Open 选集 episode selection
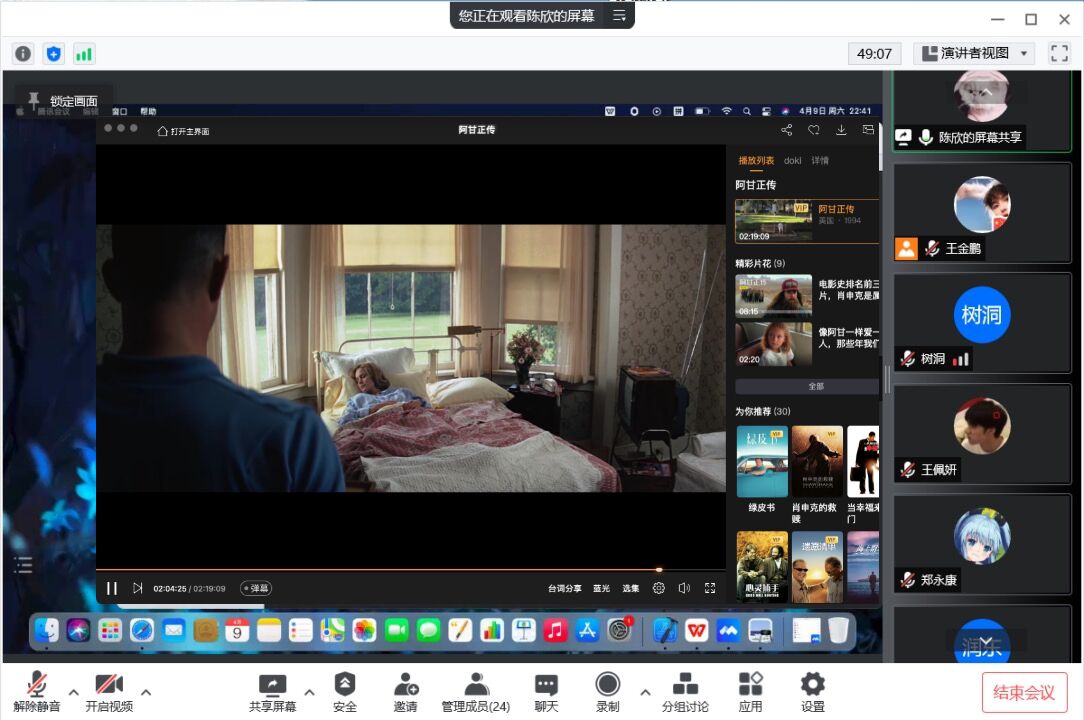The width and height of the screenshot is (1084, 720). (x=630, y=589)
